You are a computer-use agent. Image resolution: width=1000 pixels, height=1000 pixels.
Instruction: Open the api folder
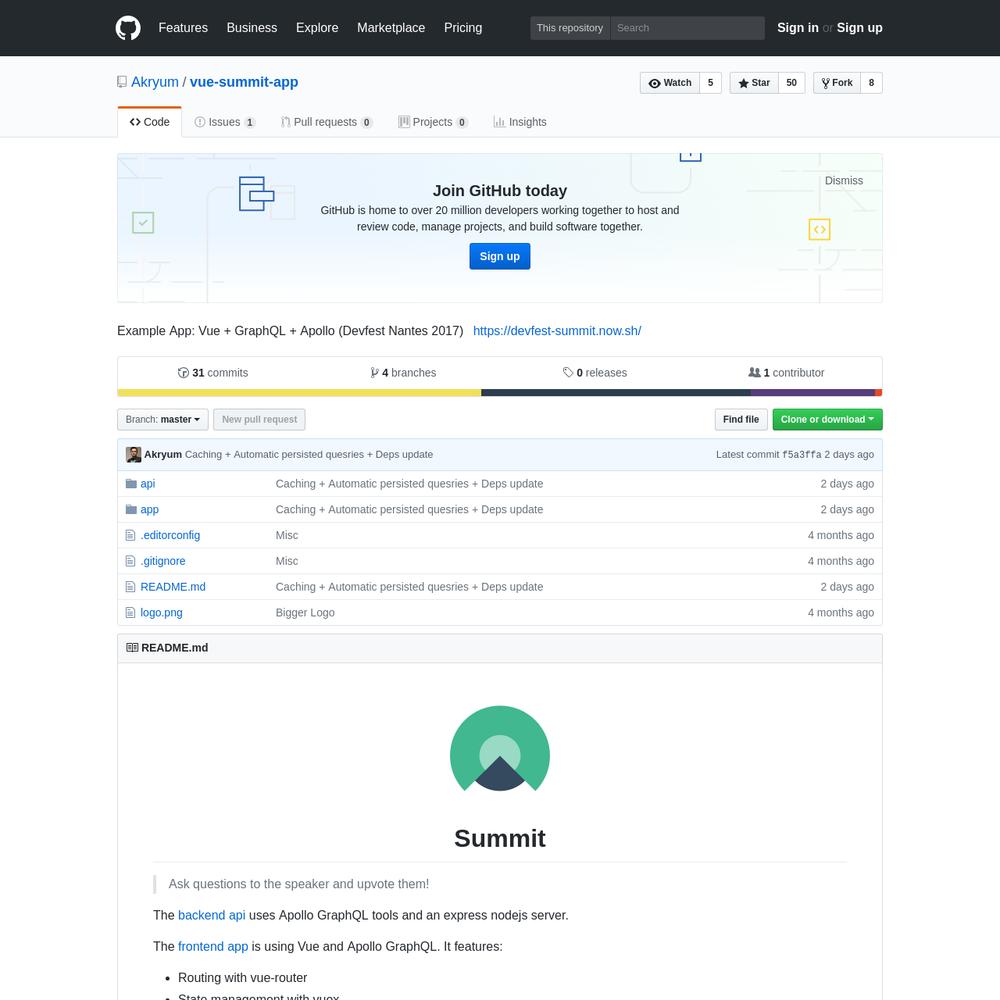(x=147, y=483)
